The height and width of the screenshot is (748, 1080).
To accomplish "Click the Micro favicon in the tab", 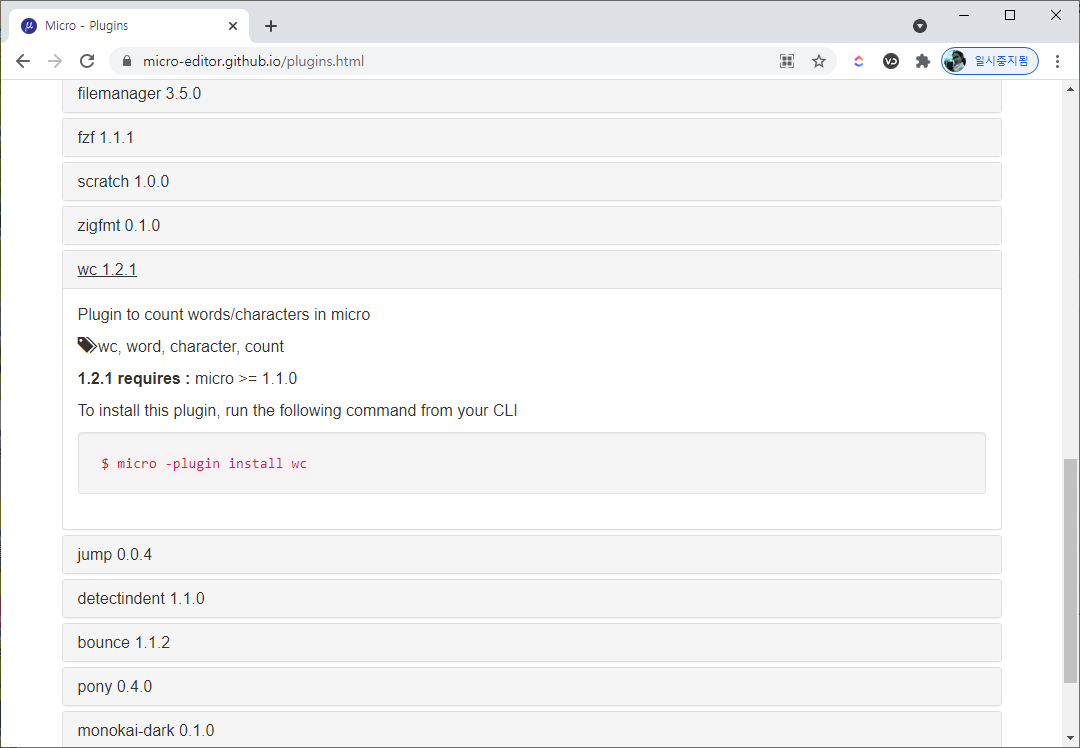I will click(29, 26).
